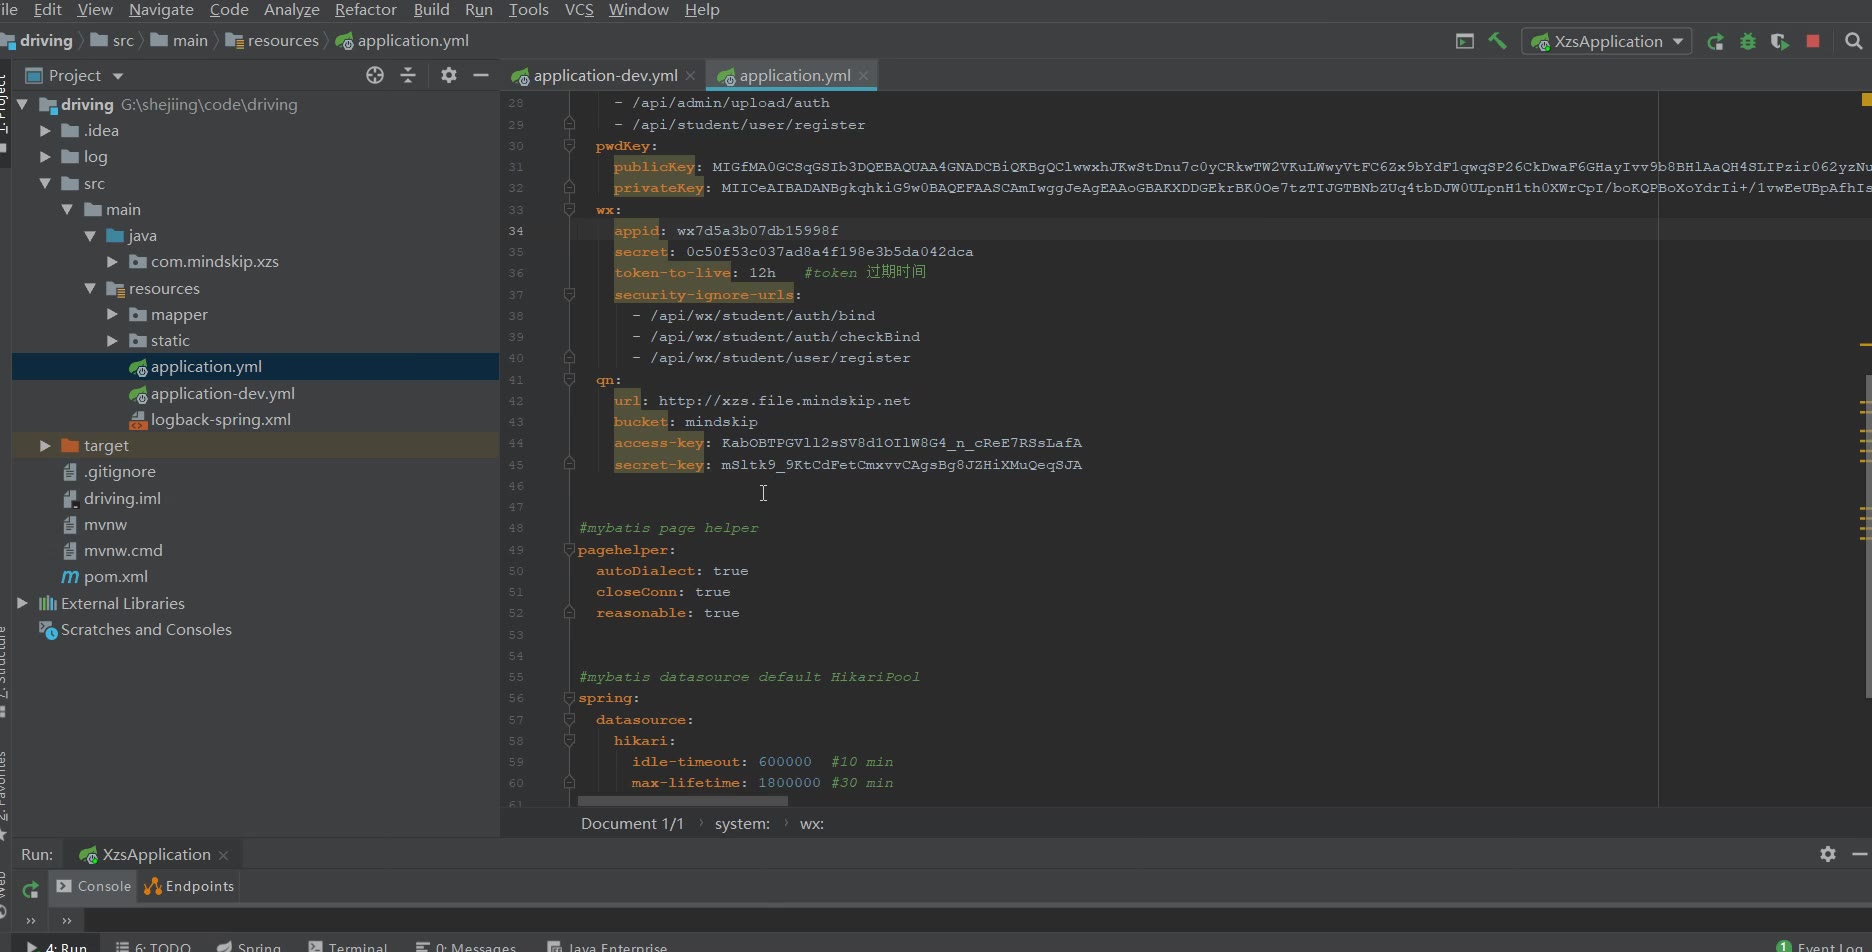Stop the running application with red square

tap(1813, 41)
